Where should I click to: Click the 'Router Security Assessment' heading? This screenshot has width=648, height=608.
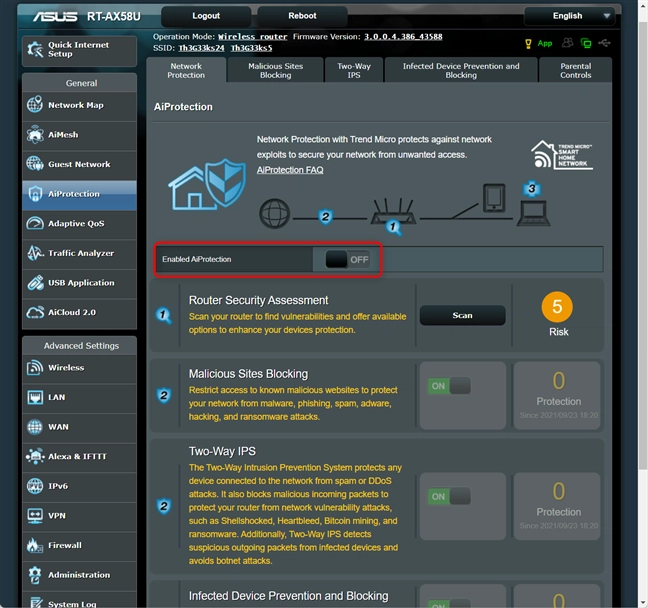coord(258,300)
